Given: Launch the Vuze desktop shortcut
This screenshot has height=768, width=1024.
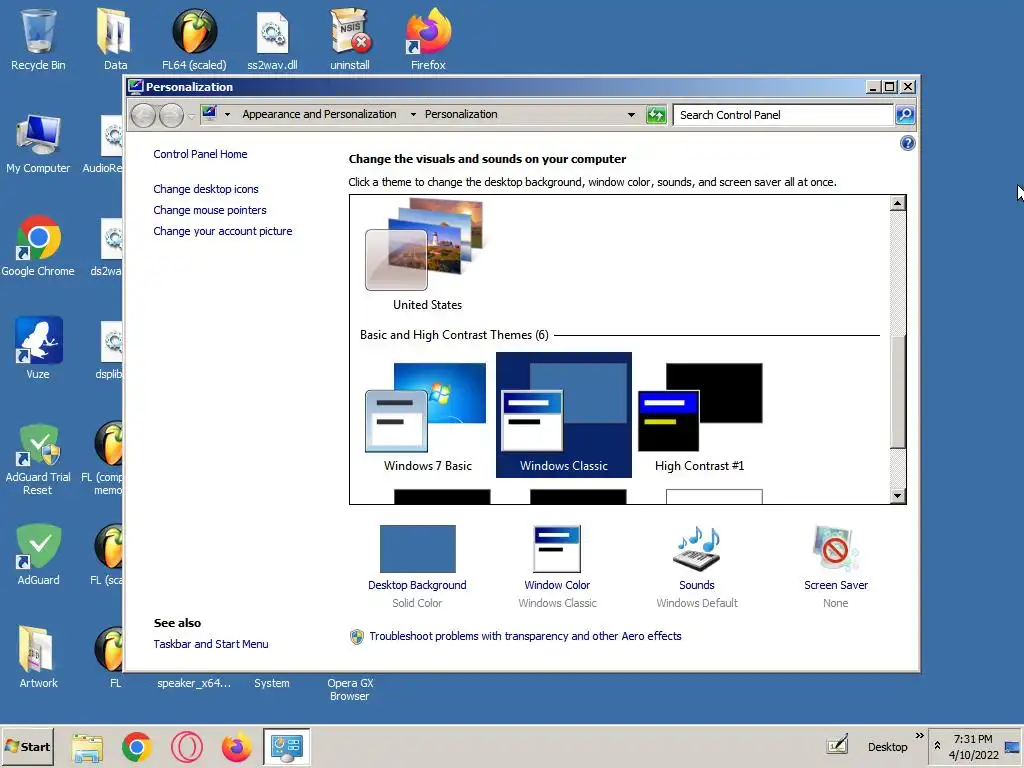Looking at the screenshot, I should click(38, 349).
